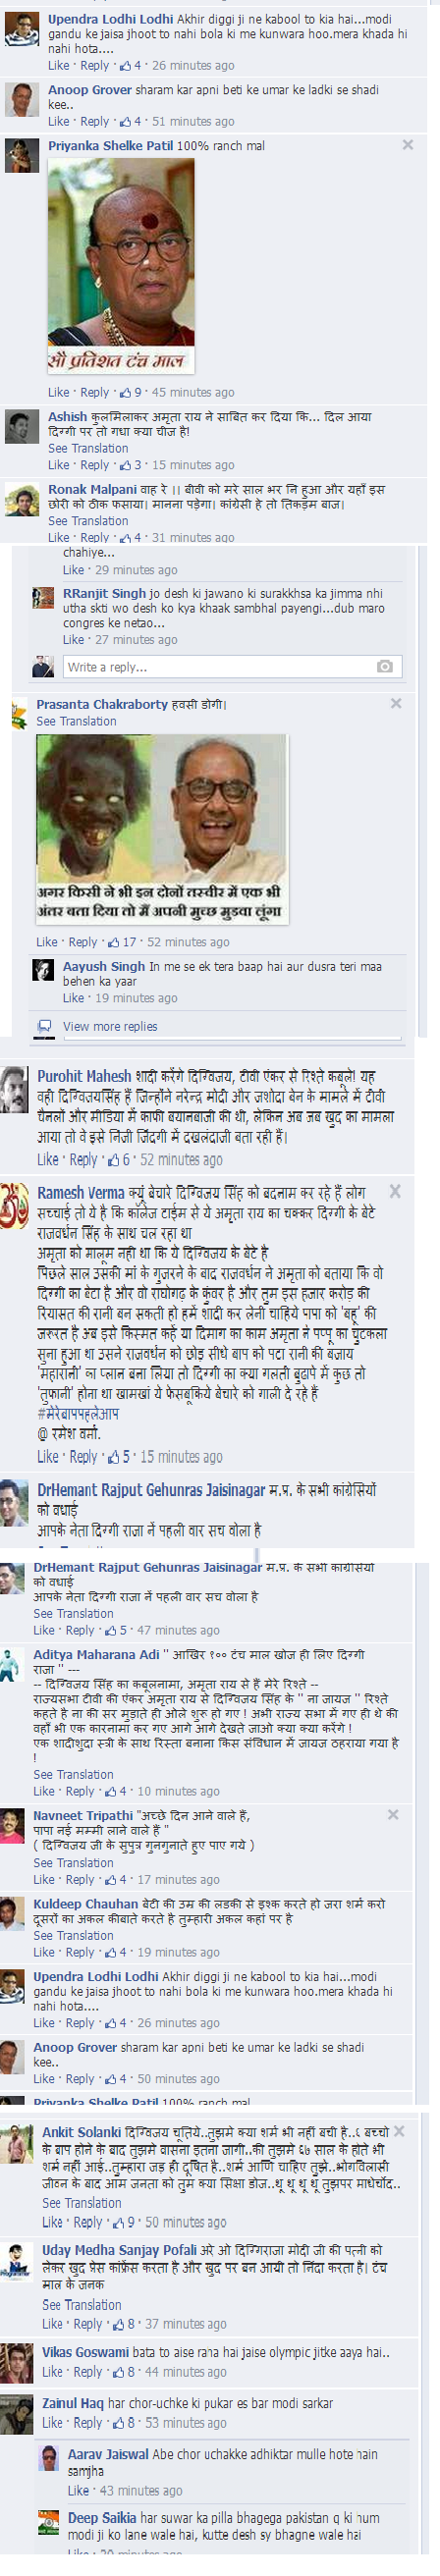Open the two-faces meme image
Image resolution: width=440 pixels, height=2576 pixels.
[162, 829]
